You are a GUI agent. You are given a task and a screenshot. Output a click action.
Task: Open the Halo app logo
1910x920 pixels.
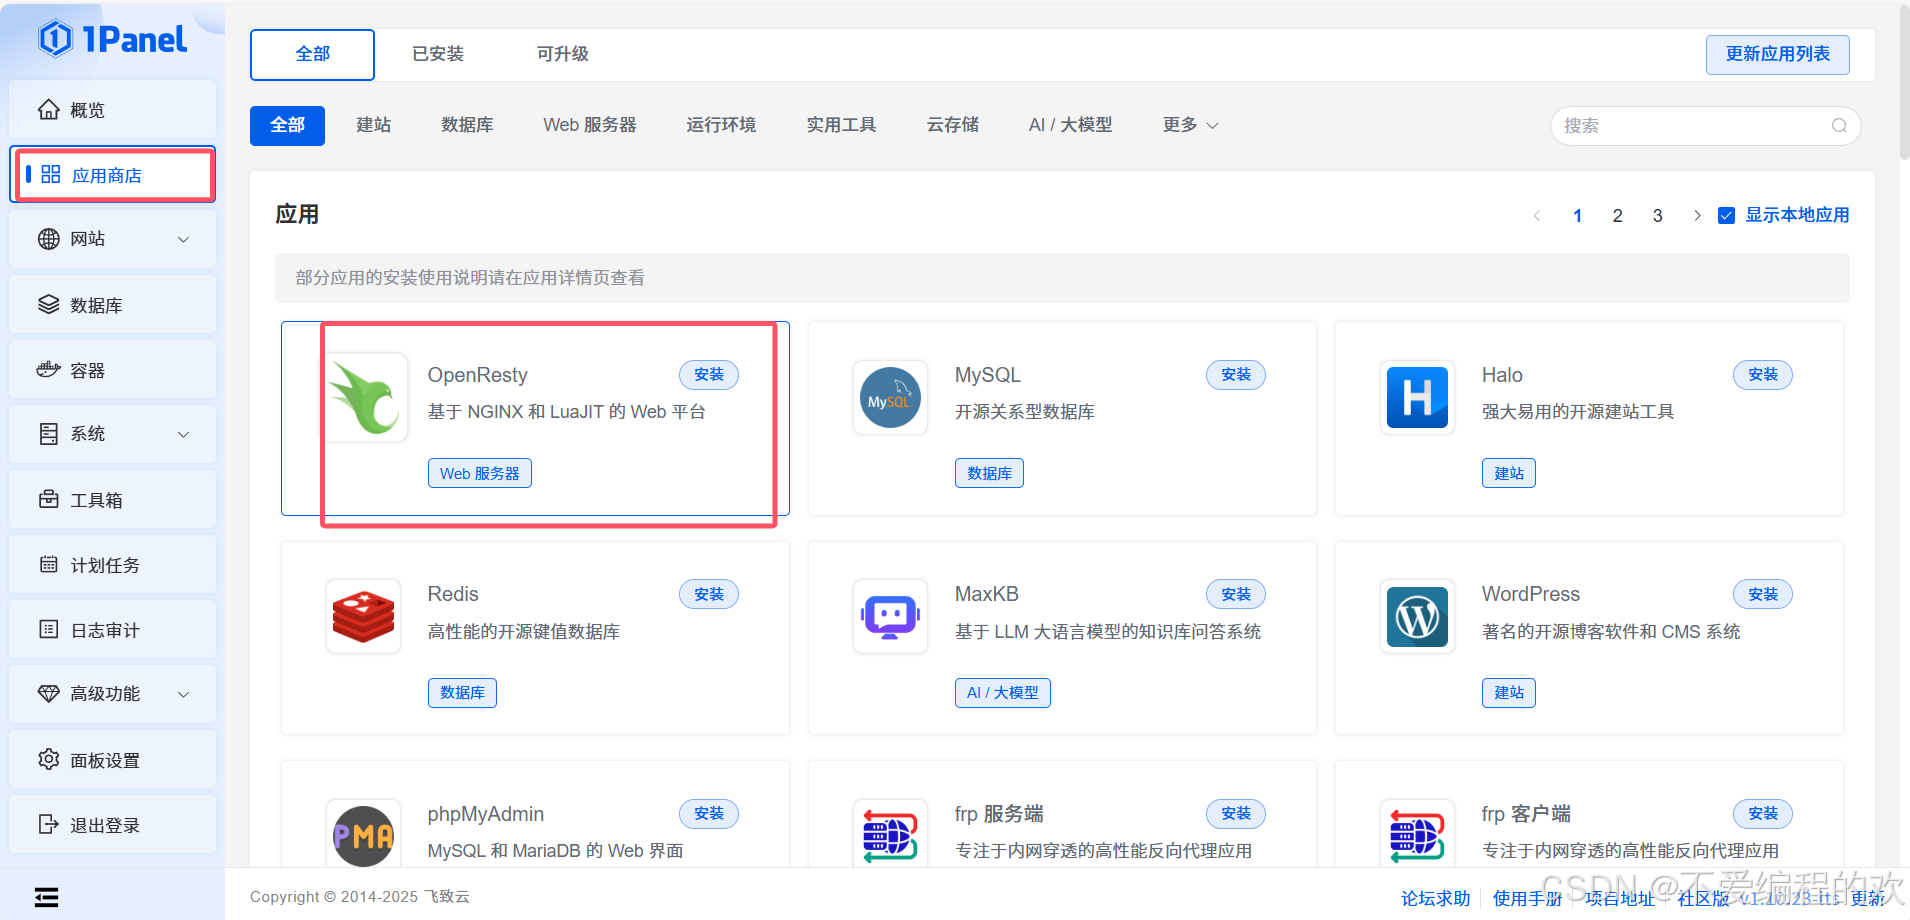coord(1417,397)
